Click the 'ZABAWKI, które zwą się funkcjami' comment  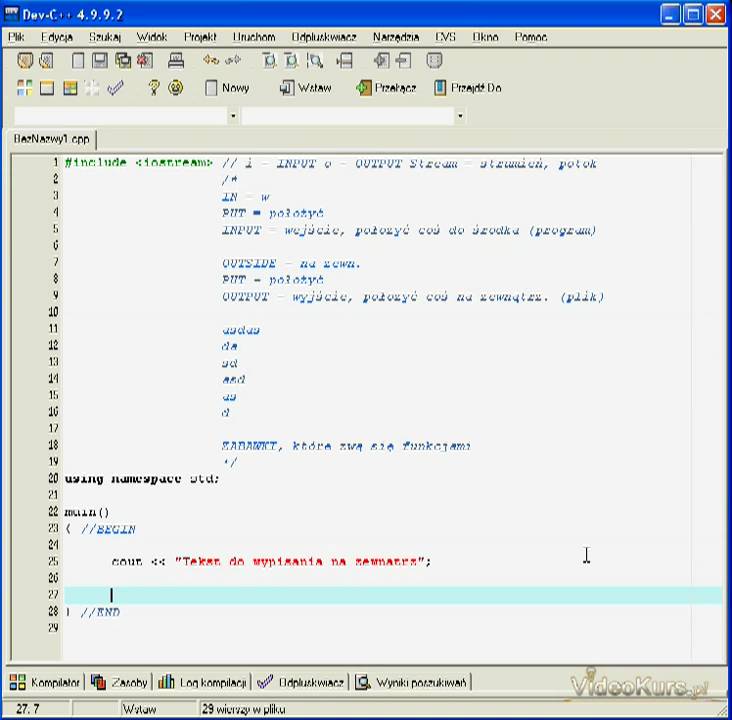[x=346, y=446]
